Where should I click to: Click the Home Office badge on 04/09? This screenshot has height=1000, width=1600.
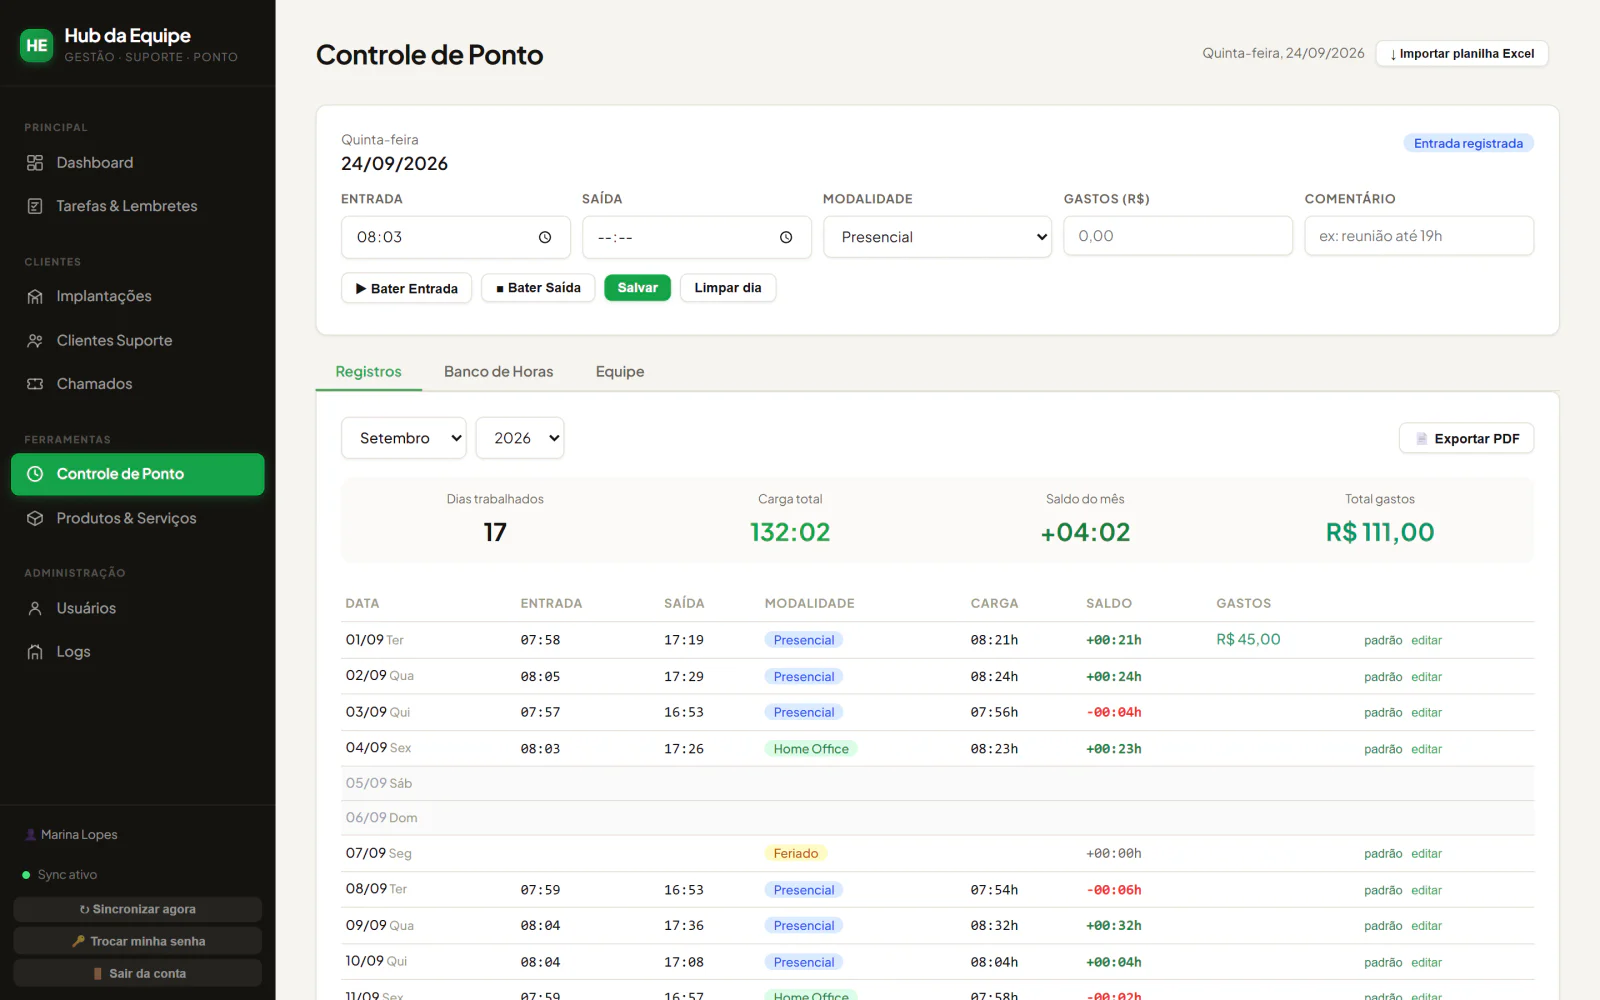[811, 749]
